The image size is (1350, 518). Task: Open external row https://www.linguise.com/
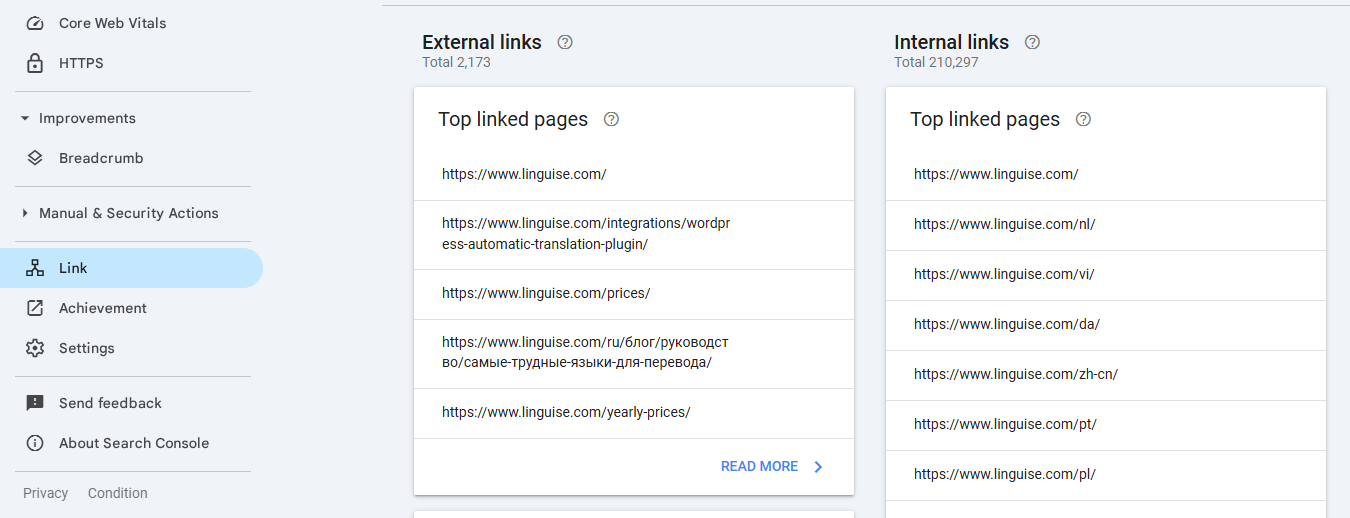(x=634, y=174)
